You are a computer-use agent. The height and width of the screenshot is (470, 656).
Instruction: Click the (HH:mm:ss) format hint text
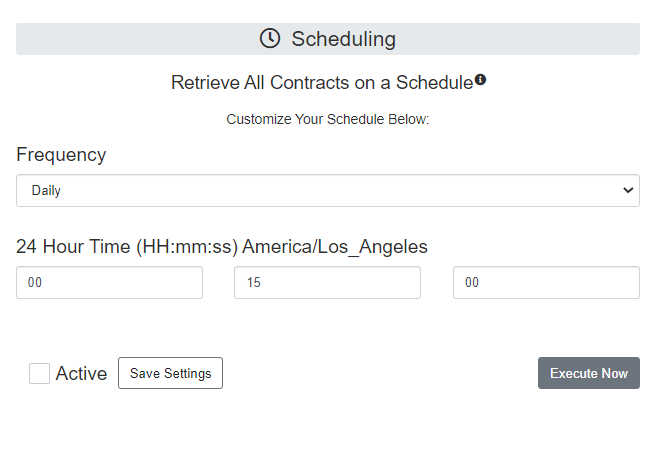click(187, 247)
